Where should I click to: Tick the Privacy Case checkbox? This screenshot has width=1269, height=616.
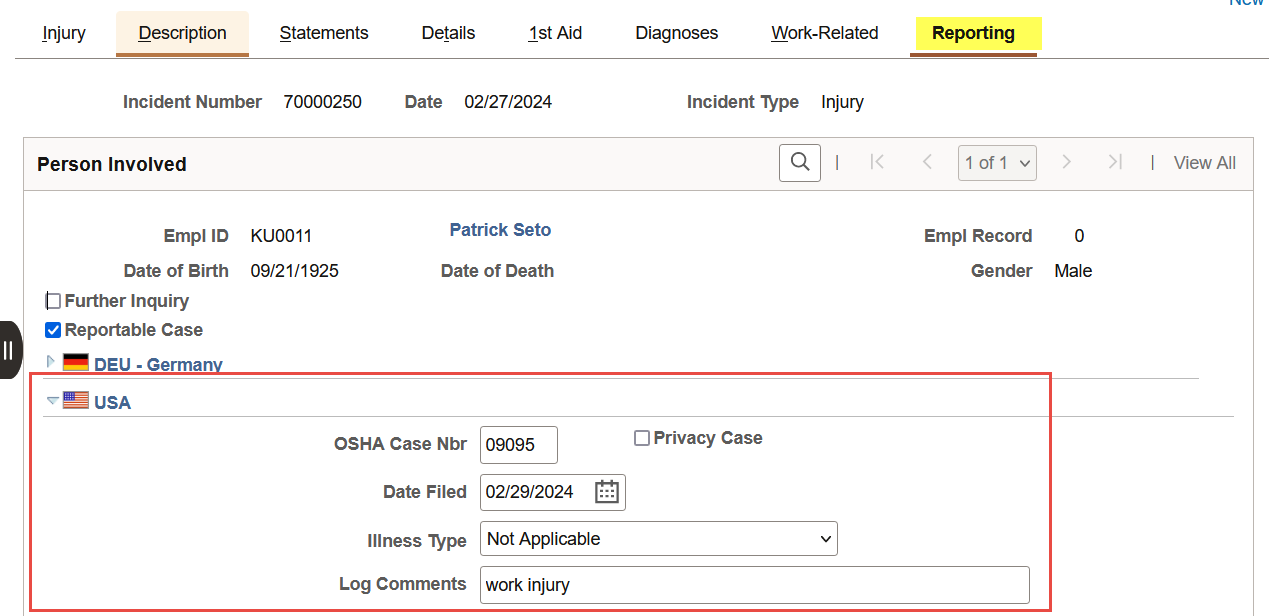[x=642, y=438]
